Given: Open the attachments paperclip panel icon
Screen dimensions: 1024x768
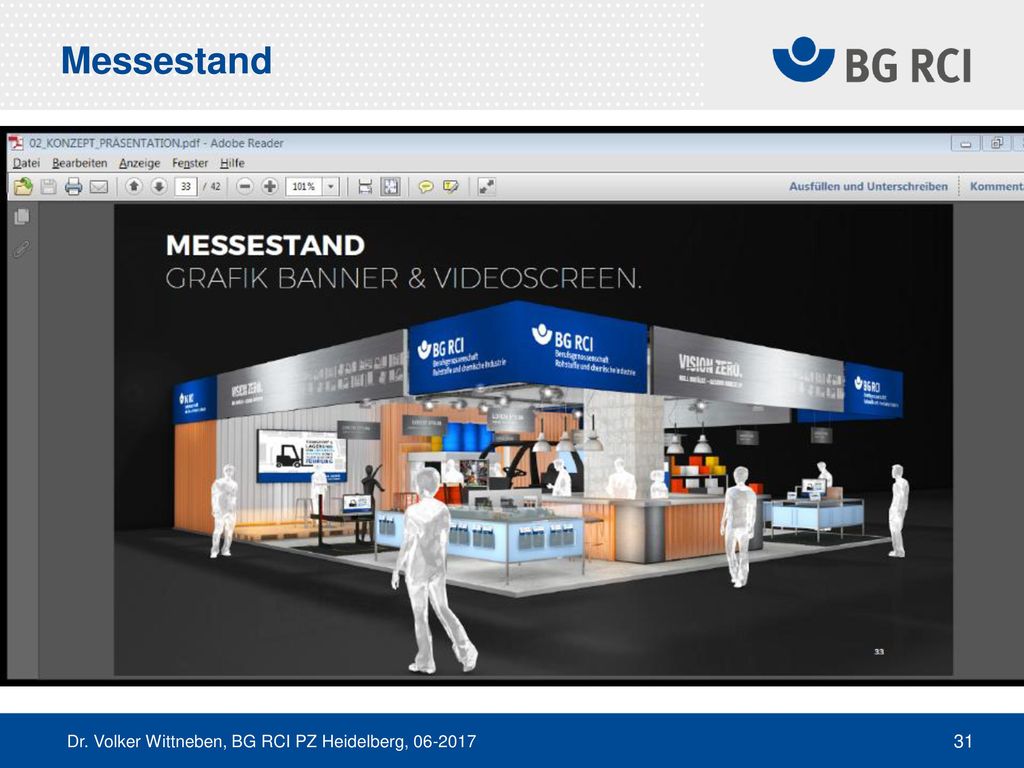Looking at the screenshot, I should pyautogui.click(x=22, y=249).
